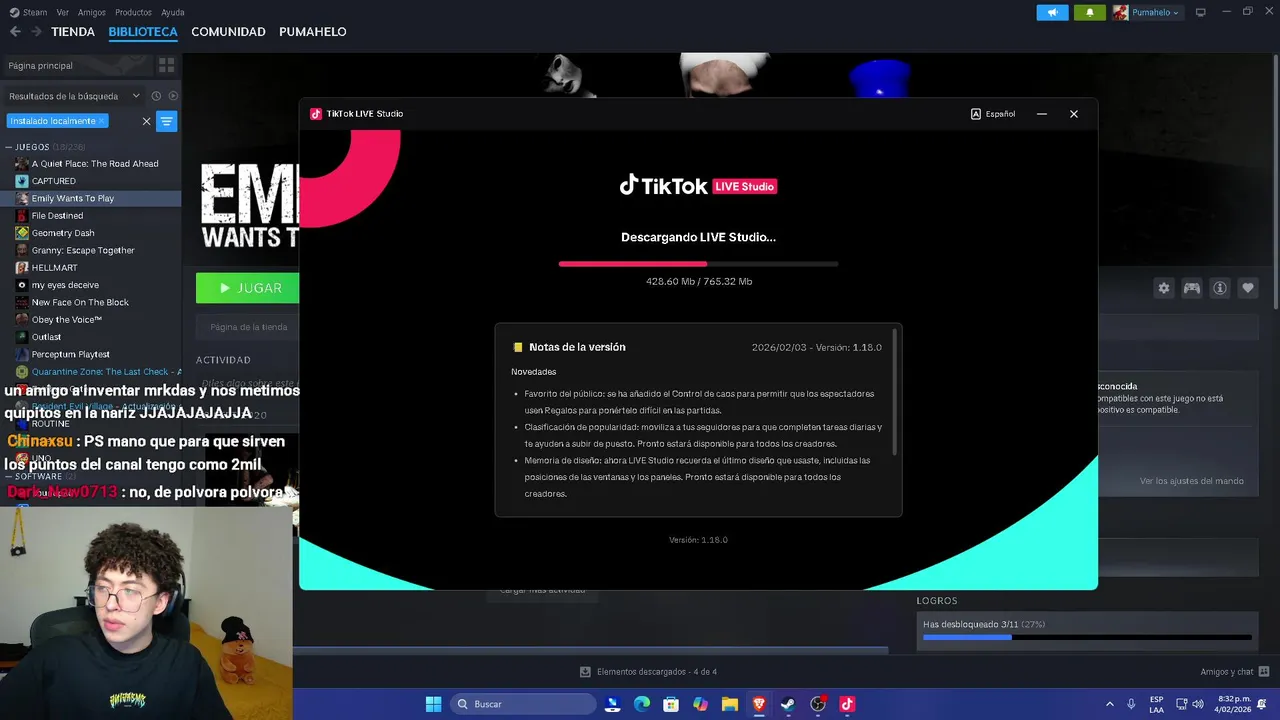Remove the Instalado localmente filter tag
Screen dimensions: 1280x720
[102, 121]
